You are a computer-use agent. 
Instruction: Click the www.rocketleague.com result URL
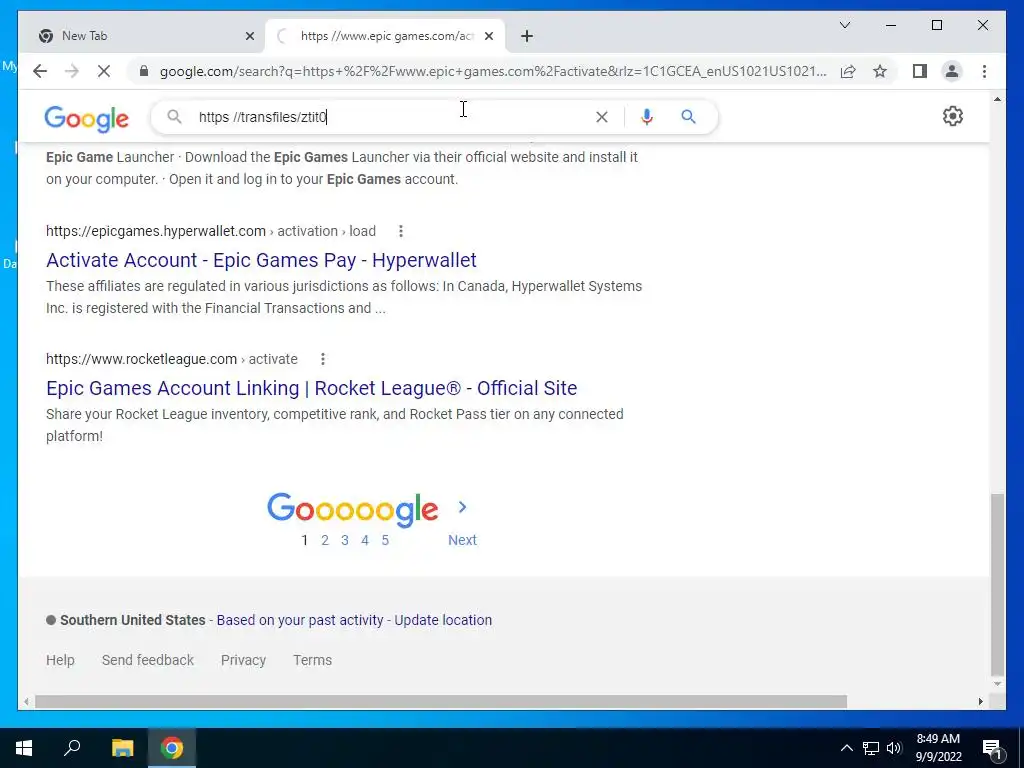pyautogui.click(x=141, y=359)
